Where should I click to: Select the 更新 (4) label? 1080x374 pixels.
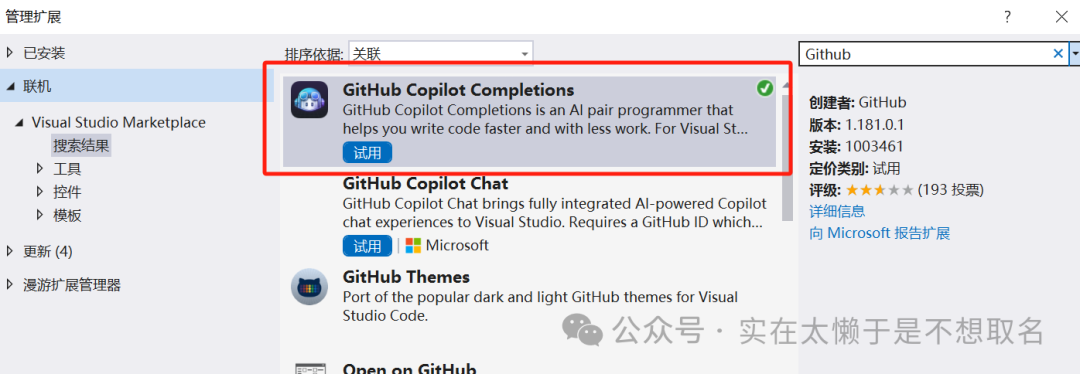click(48, 251)
